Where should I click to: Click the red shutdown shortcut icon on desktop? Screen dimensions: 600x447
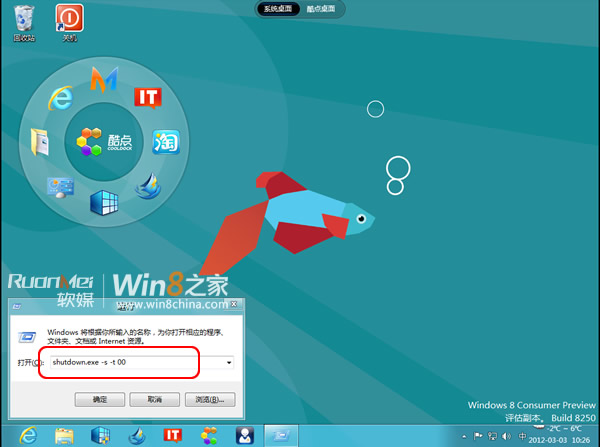coord(69,19)
